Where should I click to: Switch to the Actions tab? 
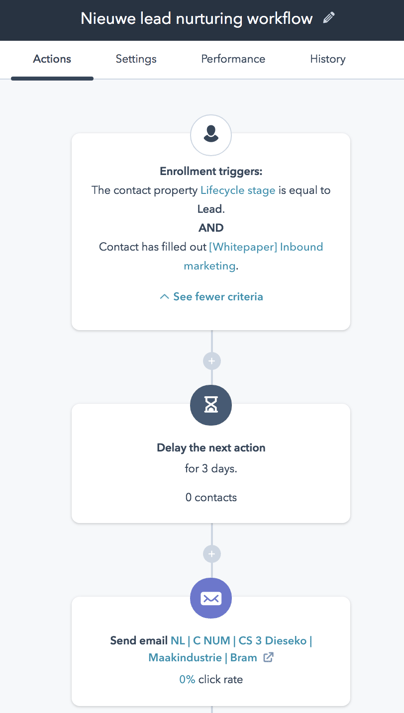(x=52, y=59)
